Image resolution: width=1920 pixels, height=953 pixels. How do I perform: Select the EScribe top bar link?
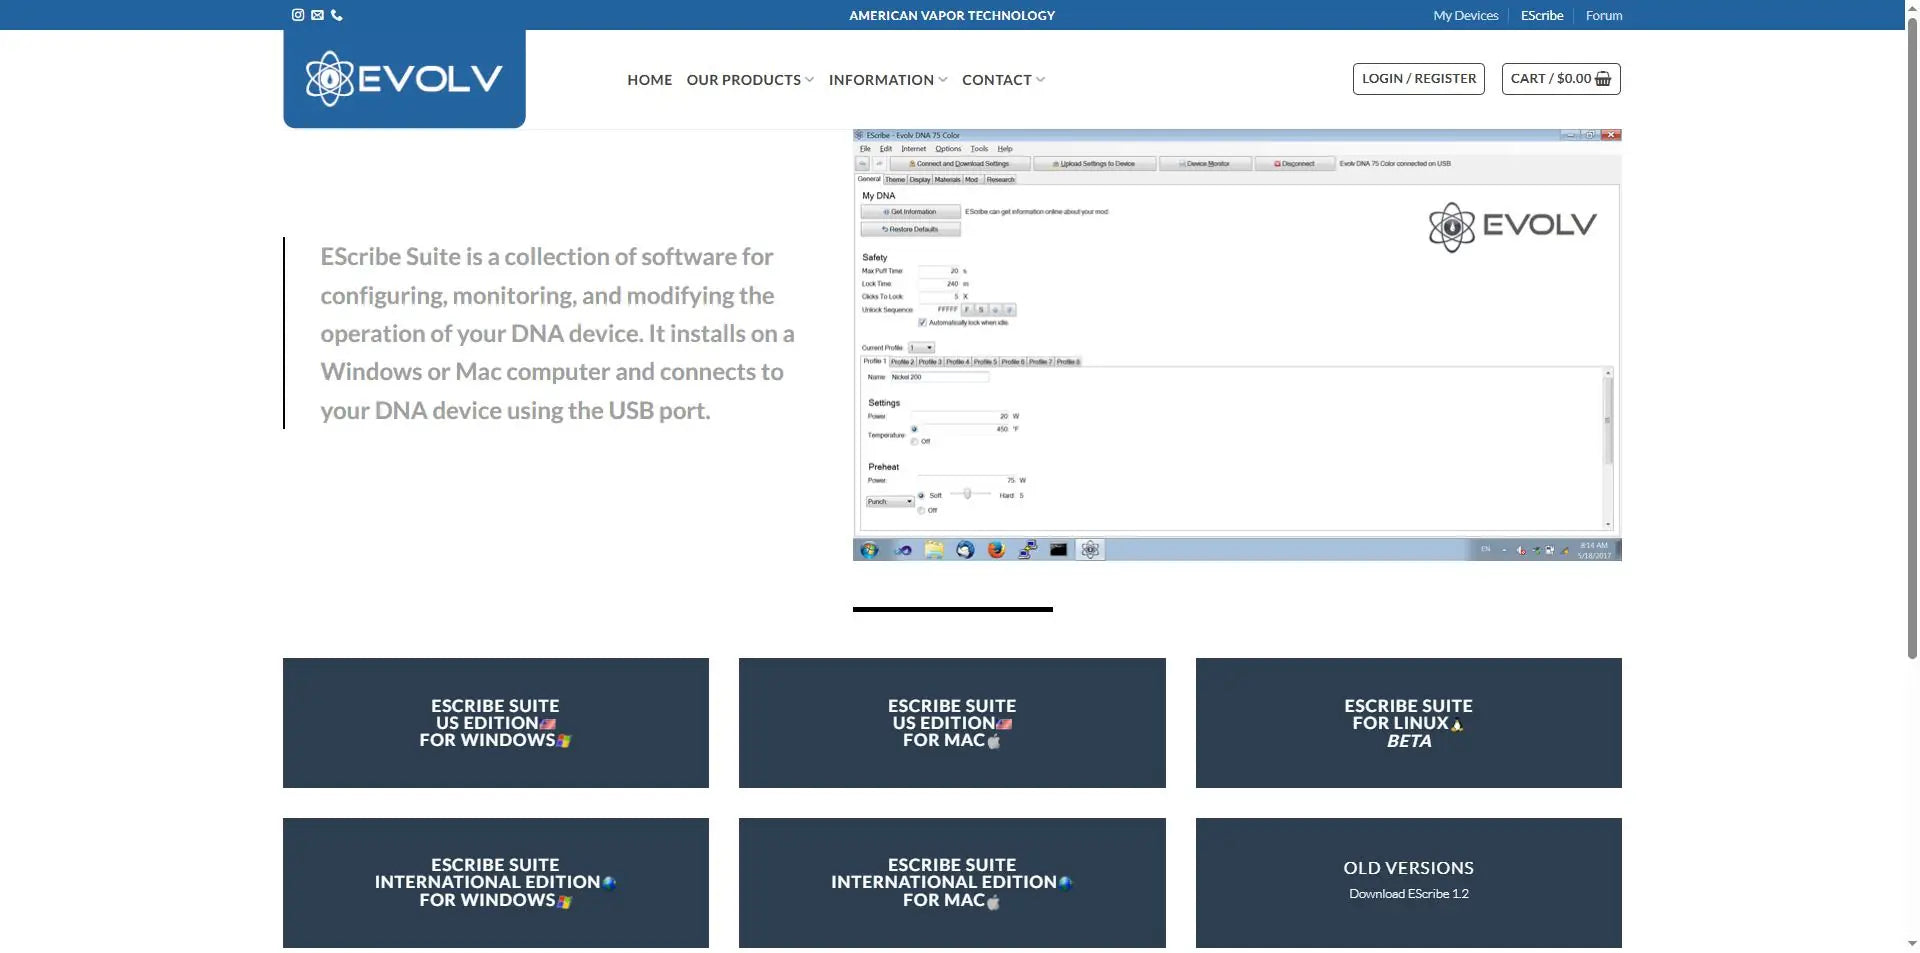coord(1541,15)
